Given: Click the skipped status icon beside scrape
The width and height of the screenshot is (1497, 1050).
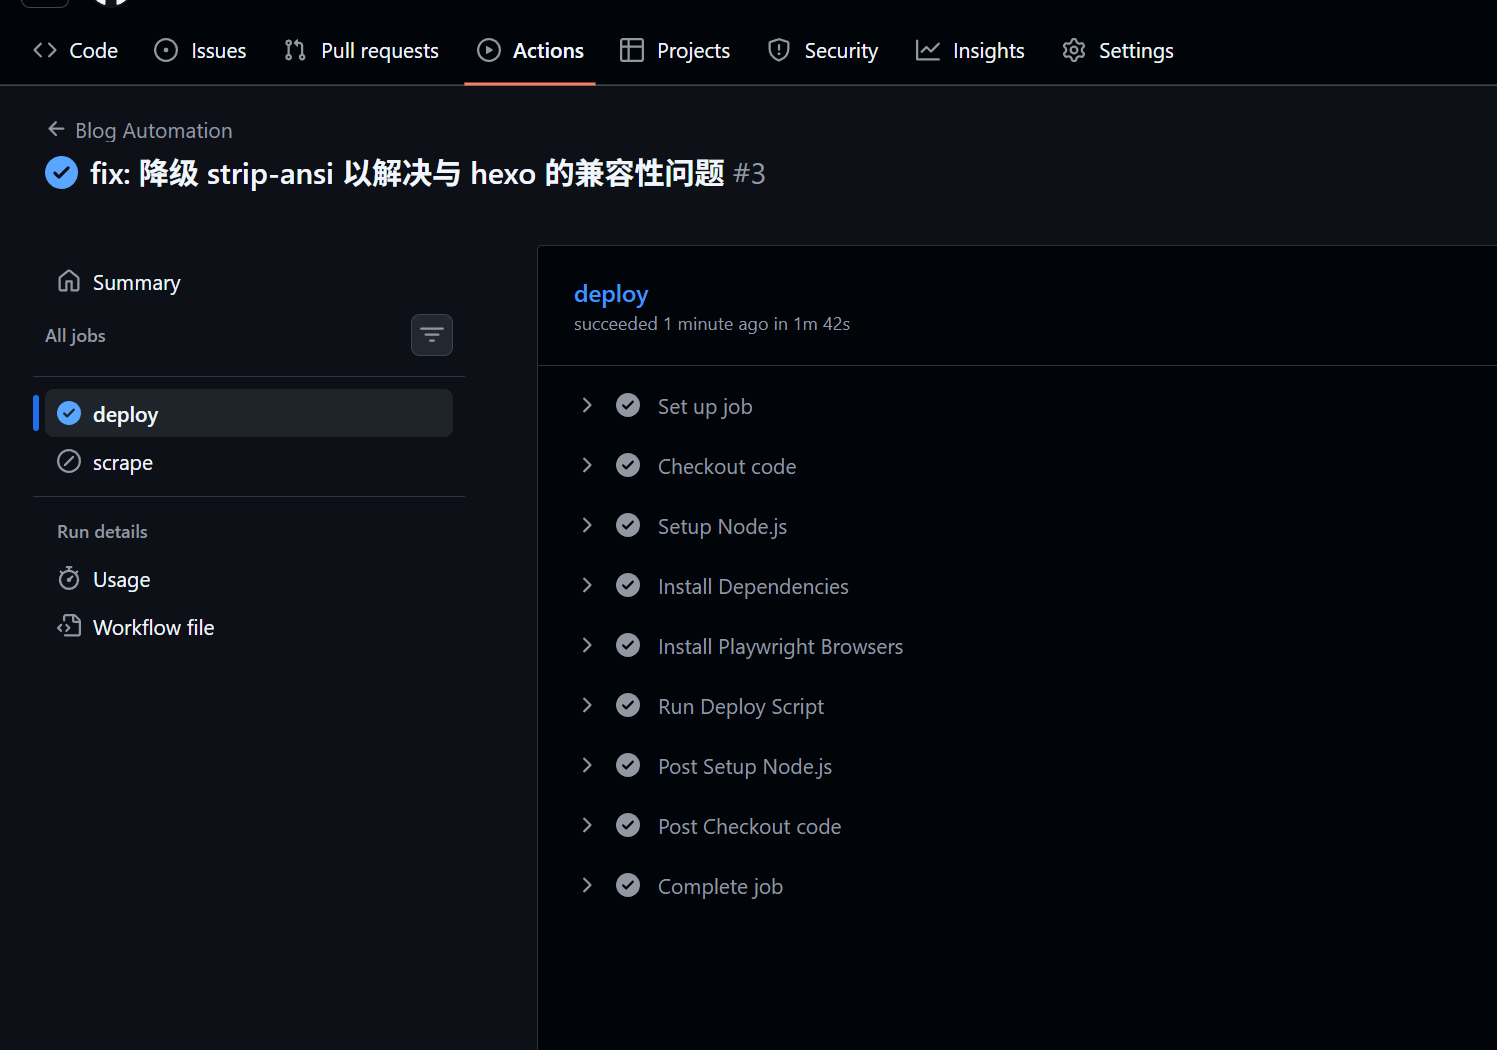Looking at the screenshot, I should pos(69,462).
